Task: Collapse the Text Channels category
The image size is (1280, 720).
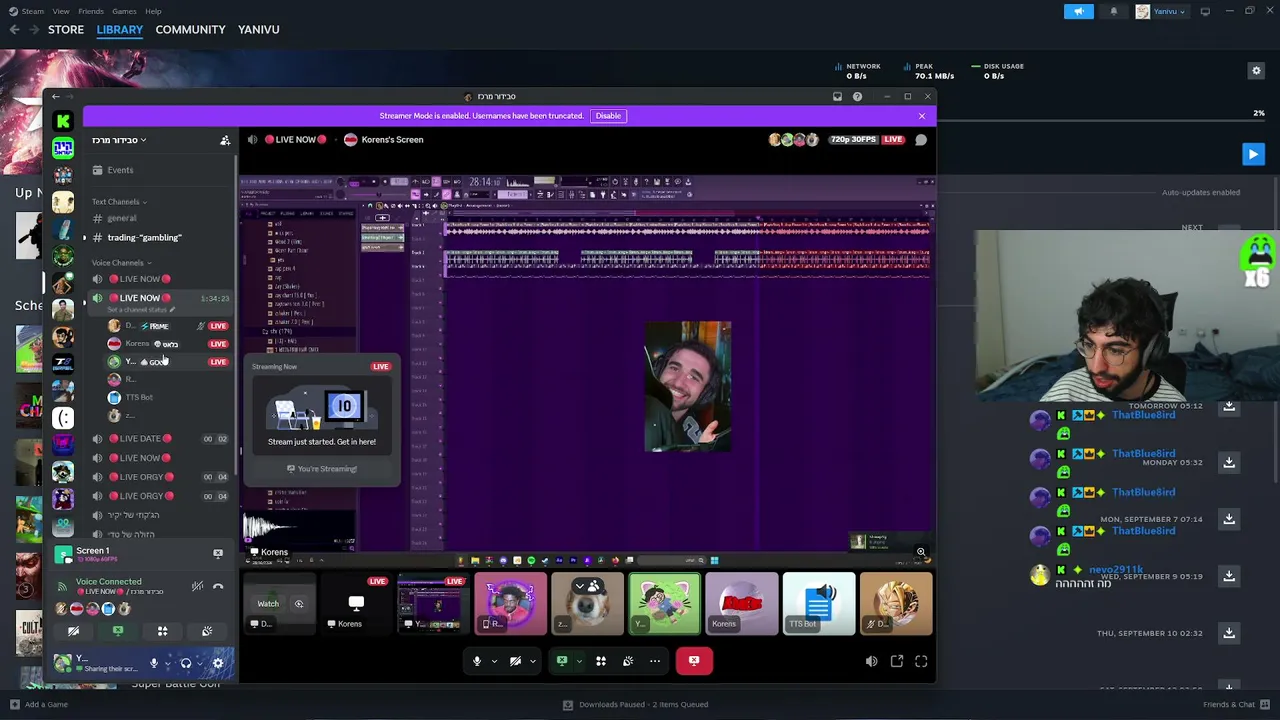Action: 119,202
